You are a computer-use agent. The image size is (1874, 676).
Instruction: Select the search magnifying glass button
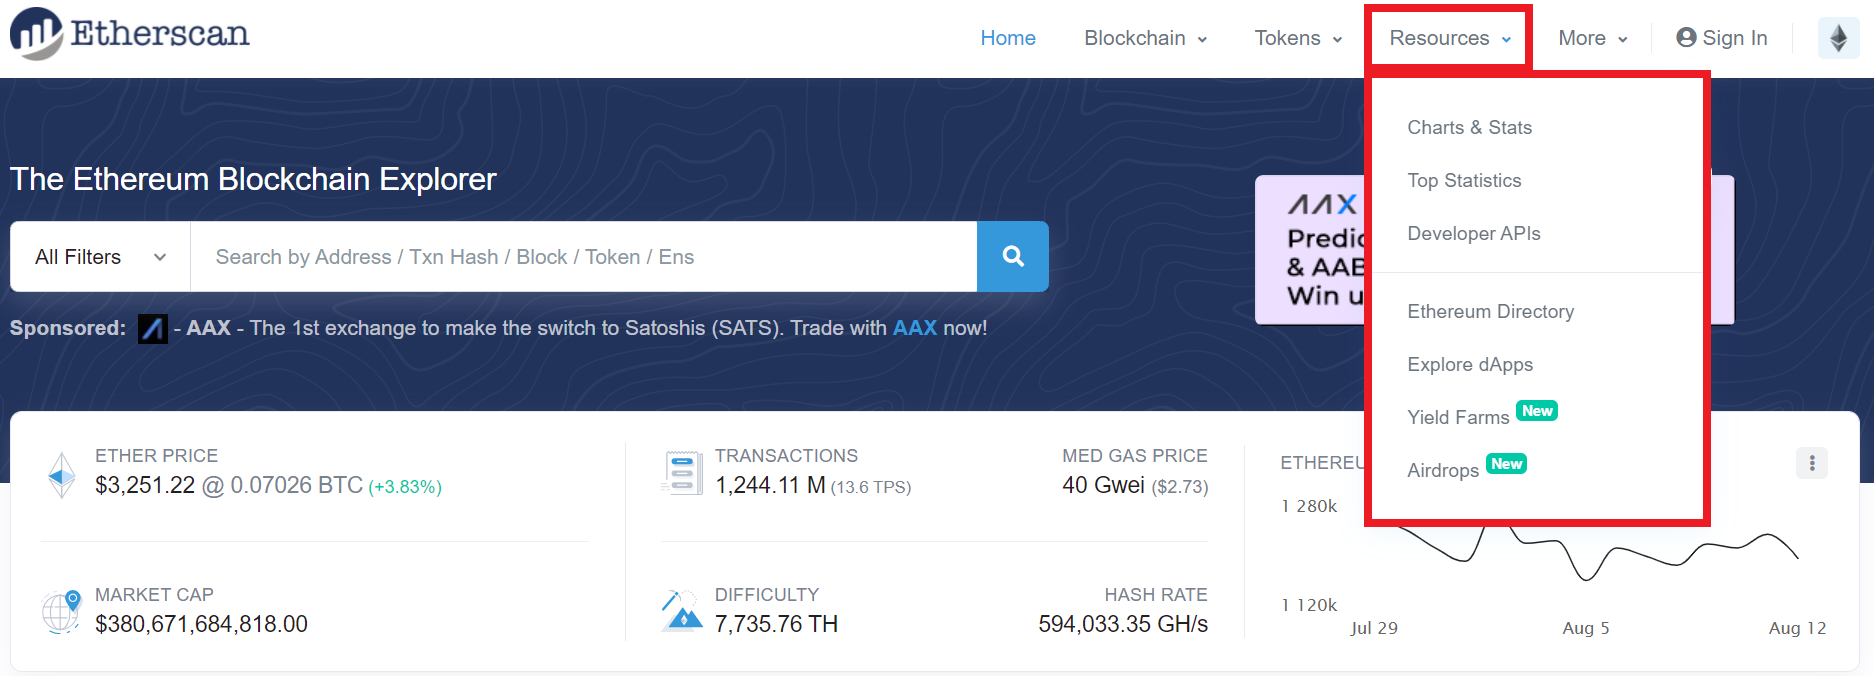click(x=1013, y=256)
